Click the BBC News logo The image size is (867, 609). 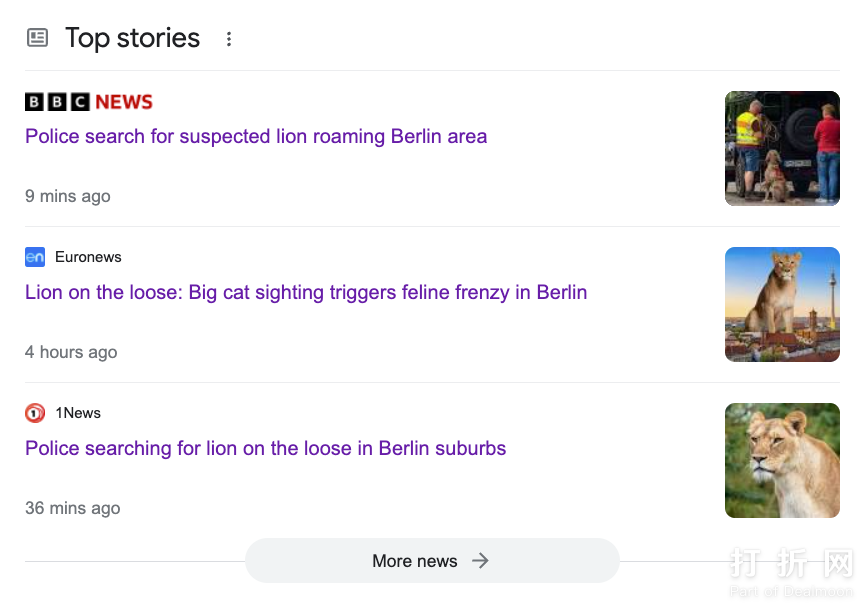[x=89, y=102]
